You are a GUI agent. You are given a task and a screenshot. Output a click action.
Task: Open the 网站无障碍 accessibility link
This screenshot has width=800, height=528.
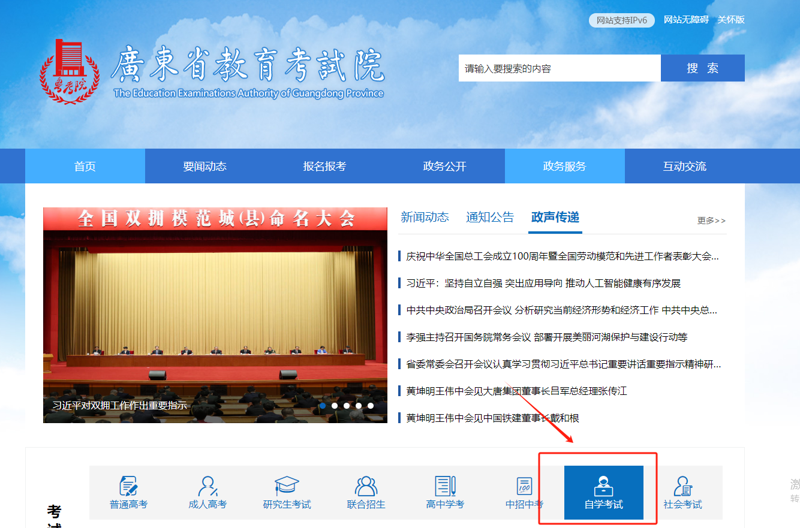[685, 20]
